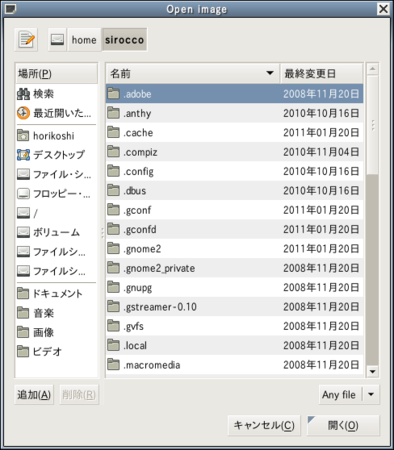Screen dimensions: 394x450
Task: Click the file list vertical scrollbar thumb
Action: coord(373,125)
